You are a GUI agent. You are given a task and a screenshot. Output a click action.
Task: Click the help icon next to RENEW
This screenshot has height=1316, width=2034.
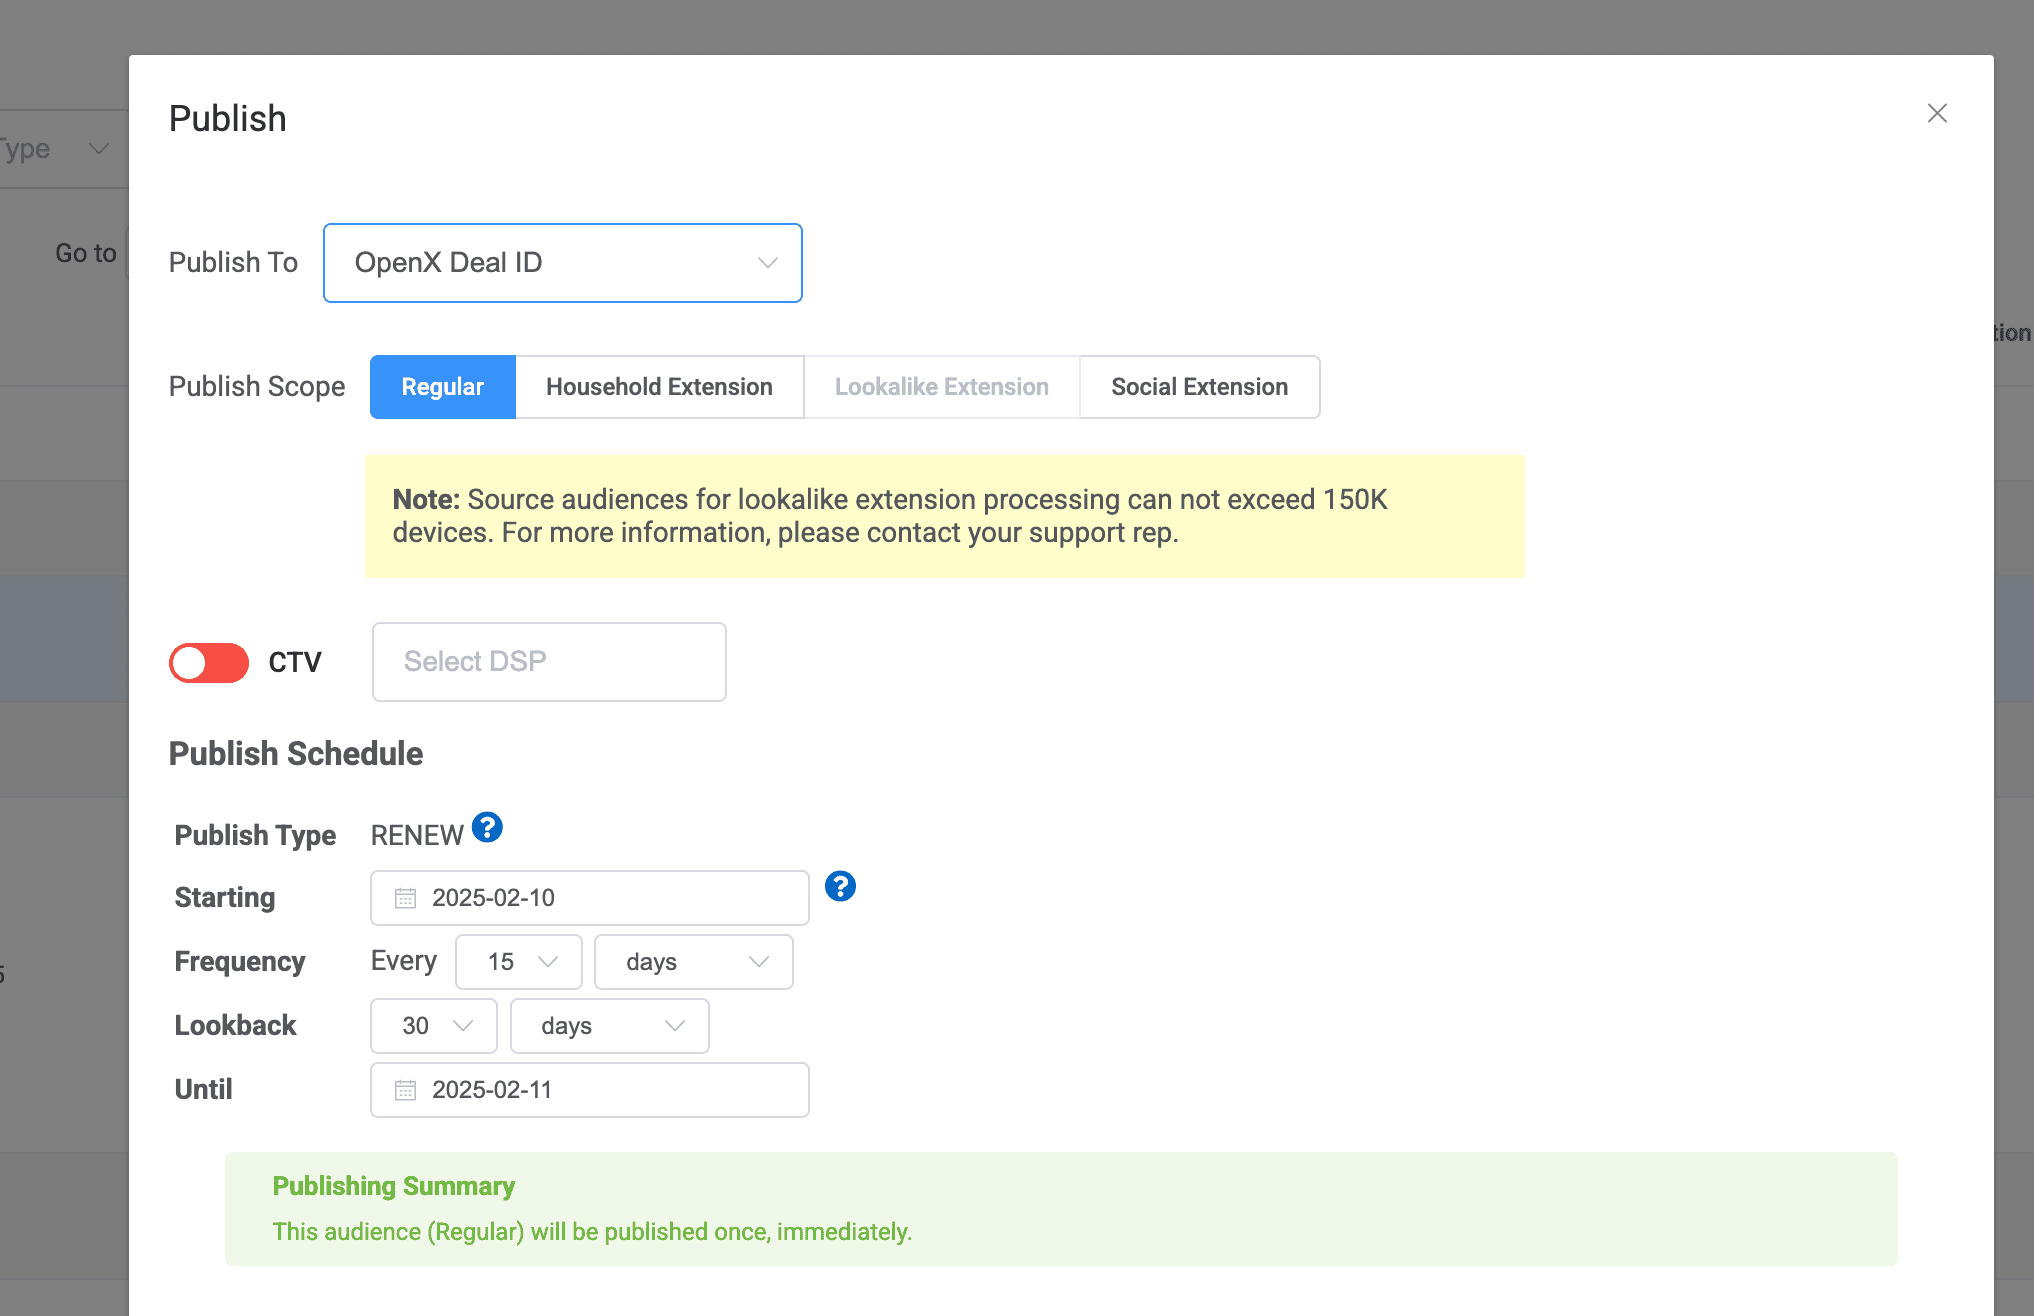tap(487, 828)
